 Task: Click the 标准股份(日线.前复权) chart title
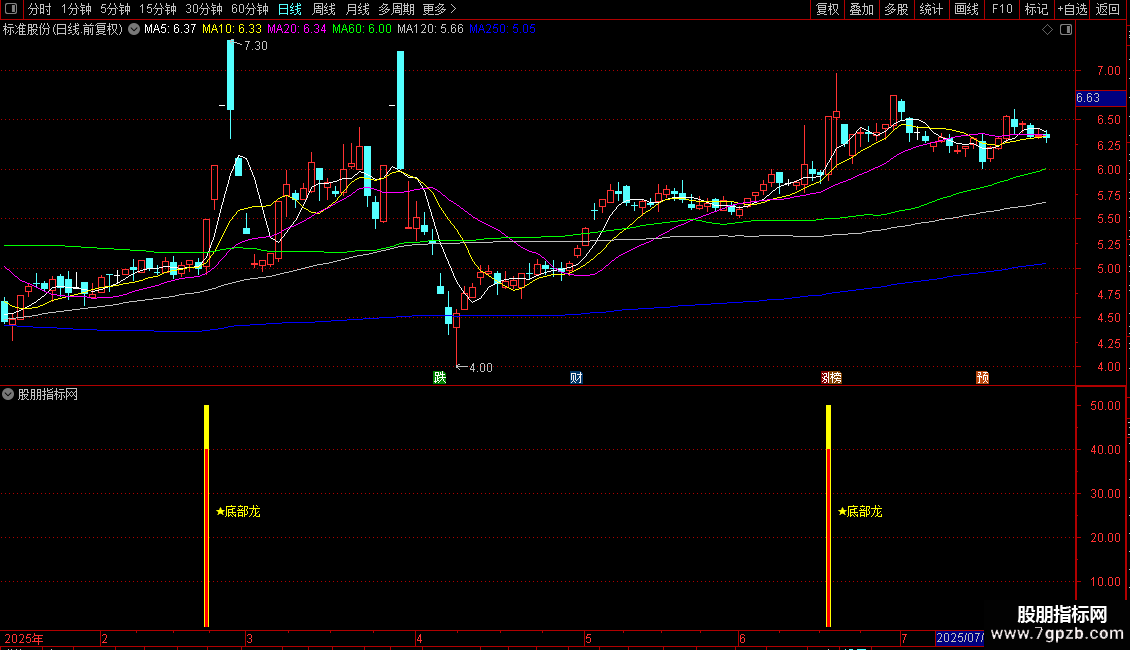(63, 30)
